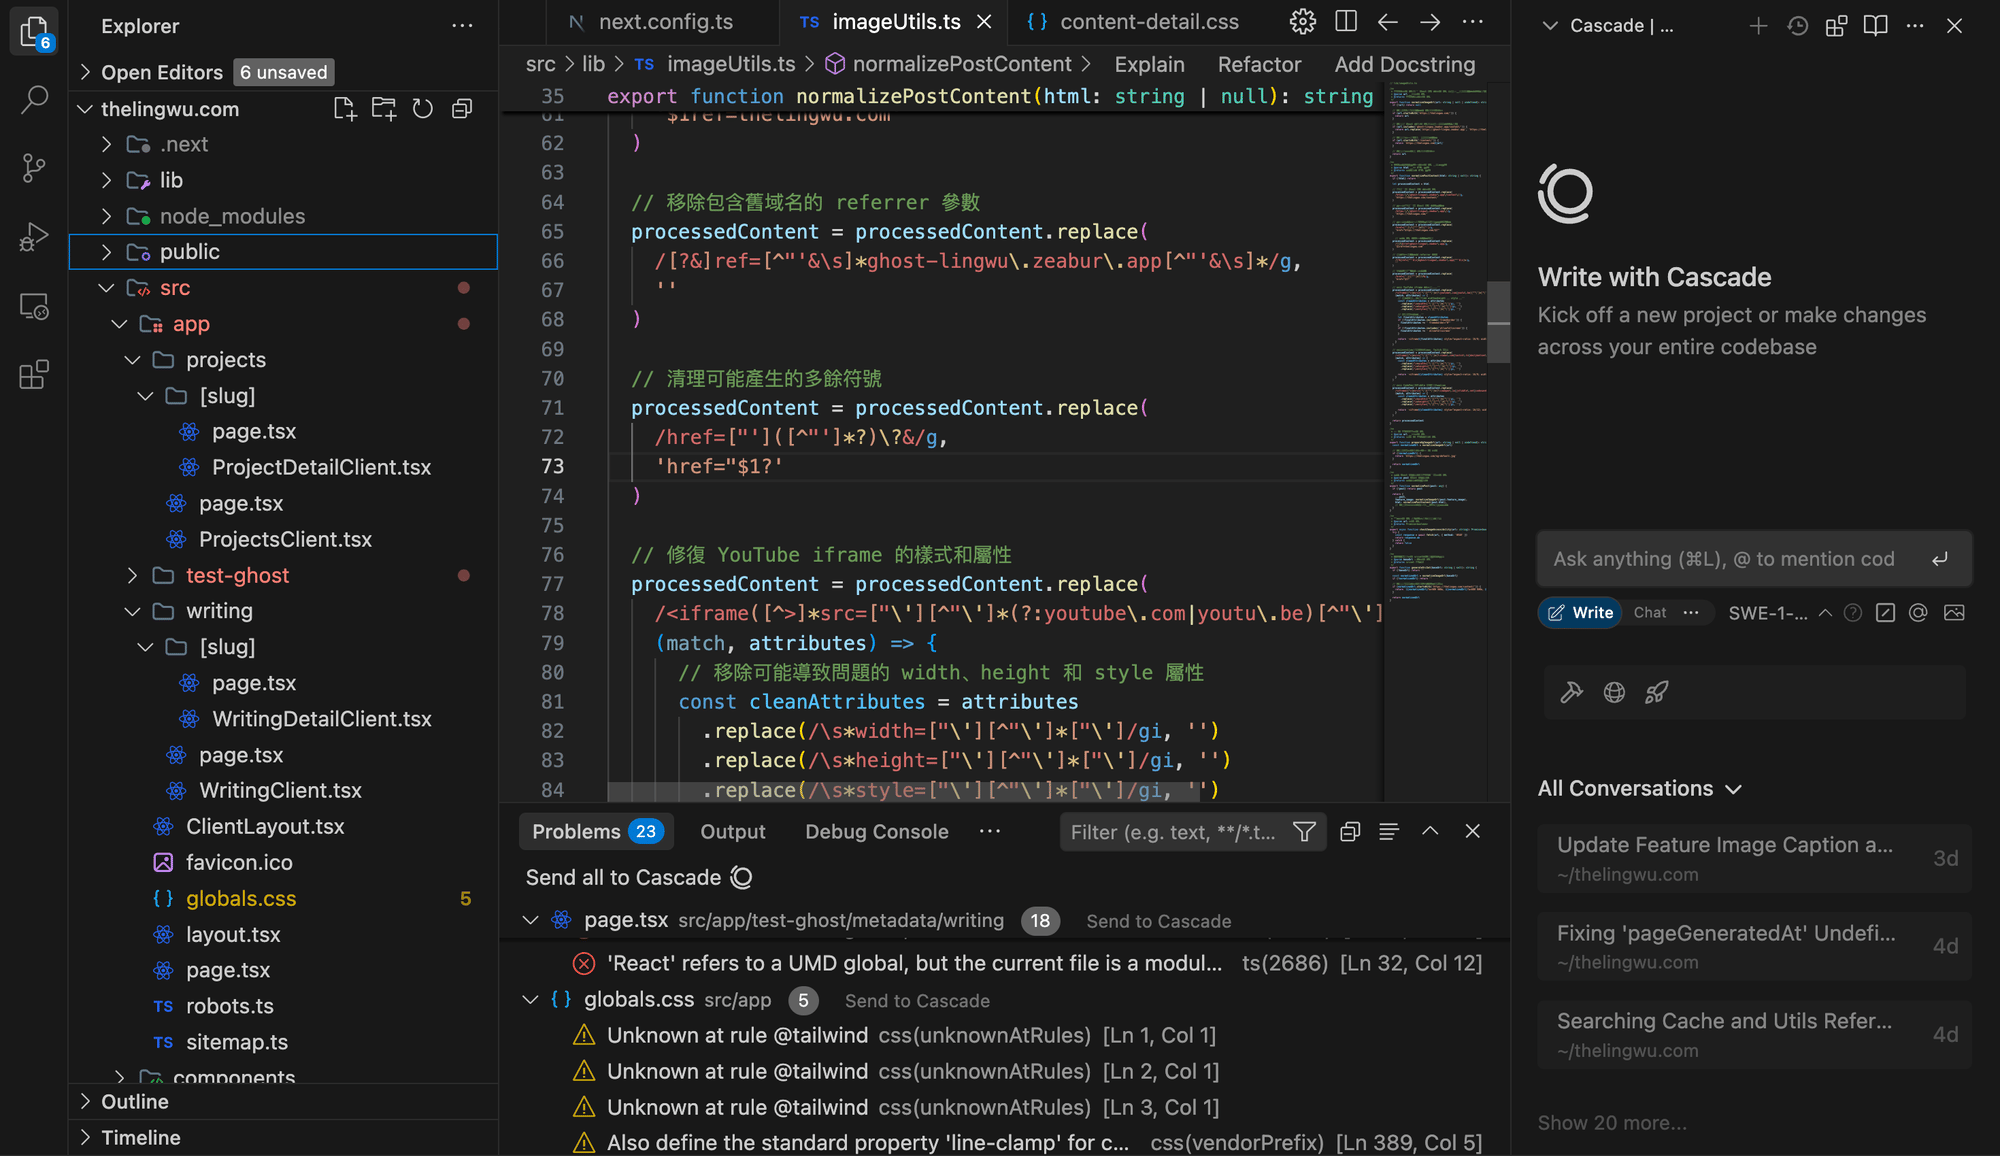Open Source Control view in activity bar

(x=34, y=167)
